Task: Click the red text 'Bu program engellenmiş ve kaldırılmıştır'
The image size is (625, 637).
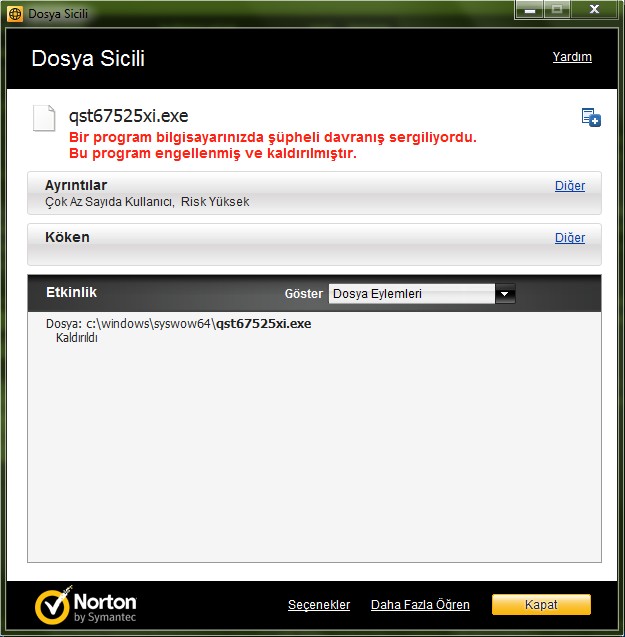Action: coord(213,154)
